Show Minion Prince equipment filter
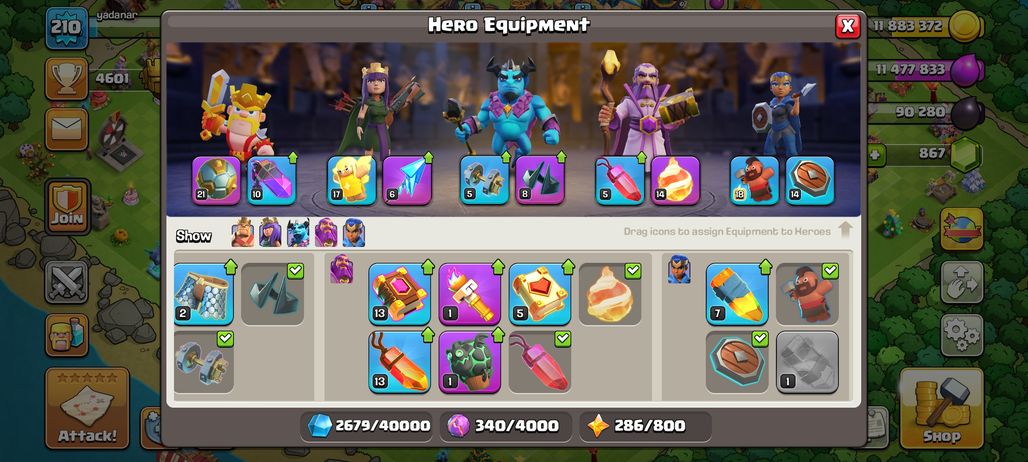Viewport: 1028px width, 462px height. click(298, 233)
